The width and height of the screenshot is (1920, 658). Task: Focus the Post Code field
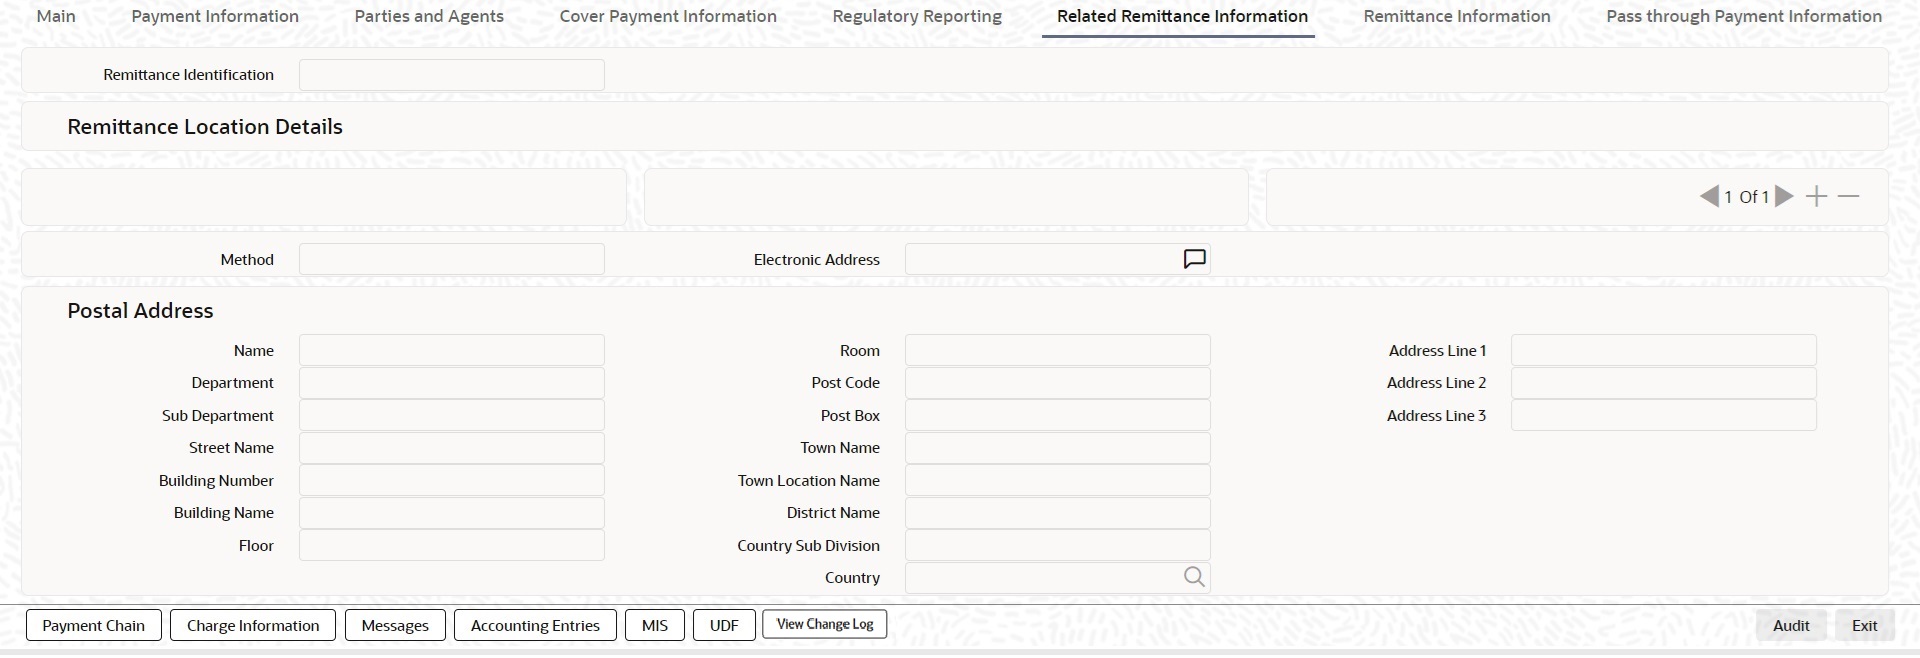point(1058,383)
